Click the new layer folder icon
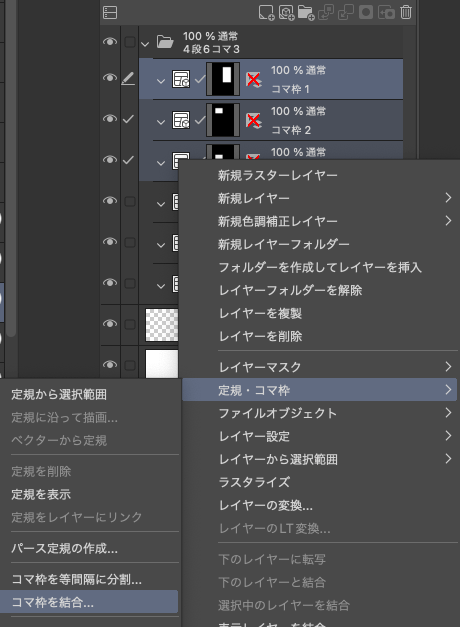 coord(306,12)
